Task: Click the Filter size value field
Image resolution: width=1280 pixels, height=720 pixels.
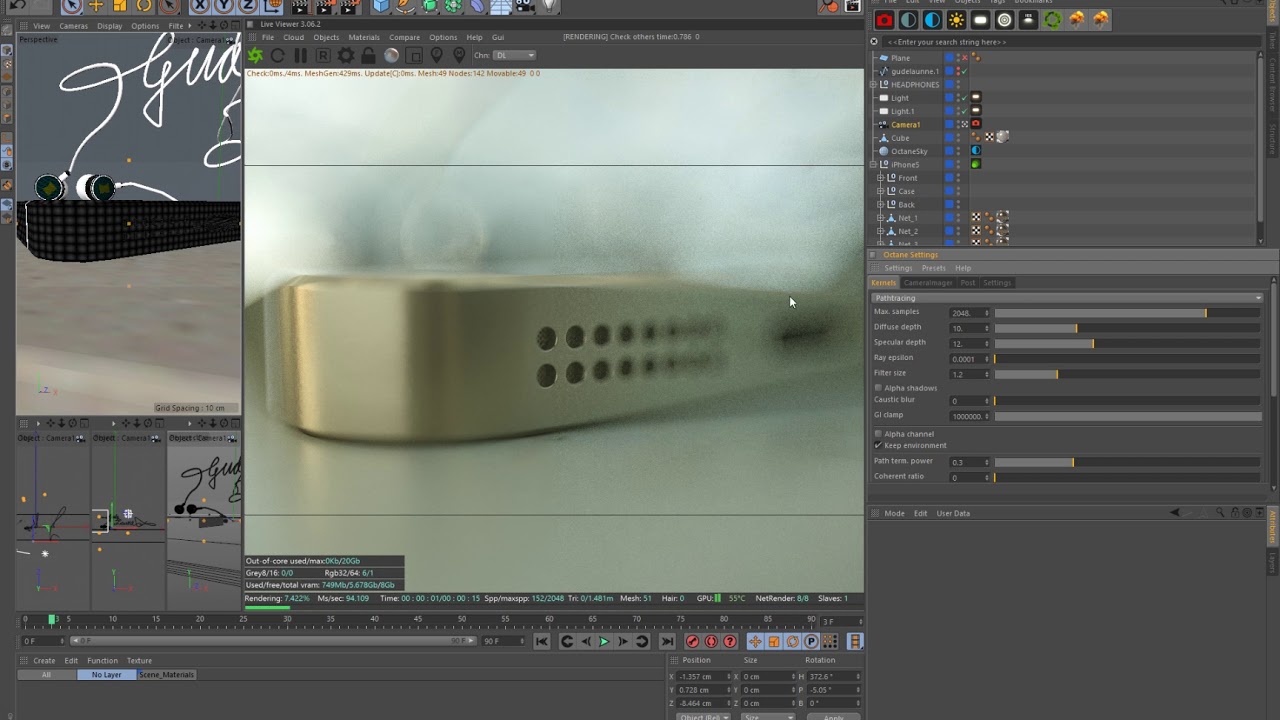Action: click(969, 374)
